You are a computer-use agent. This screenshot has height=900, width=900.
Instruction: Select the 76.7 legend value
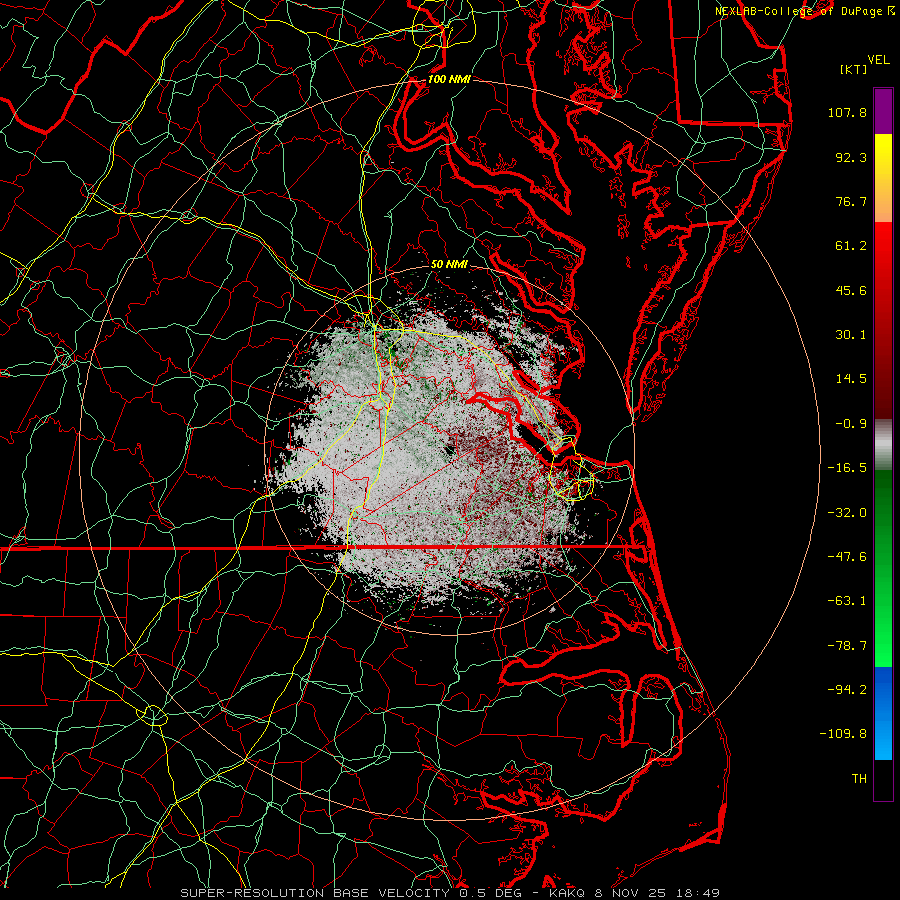[851, 201]
